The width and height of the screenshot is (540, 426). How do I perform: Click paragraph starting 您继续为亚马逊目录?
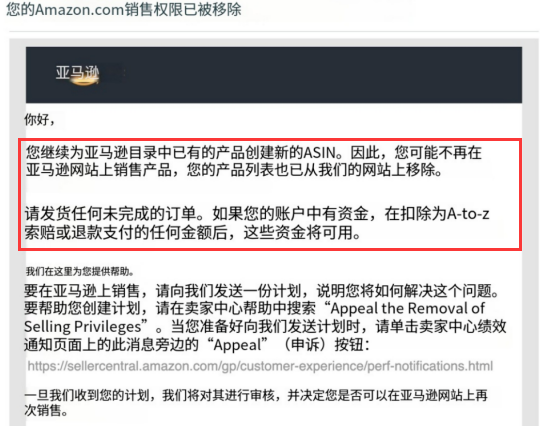tap(253, 161)
